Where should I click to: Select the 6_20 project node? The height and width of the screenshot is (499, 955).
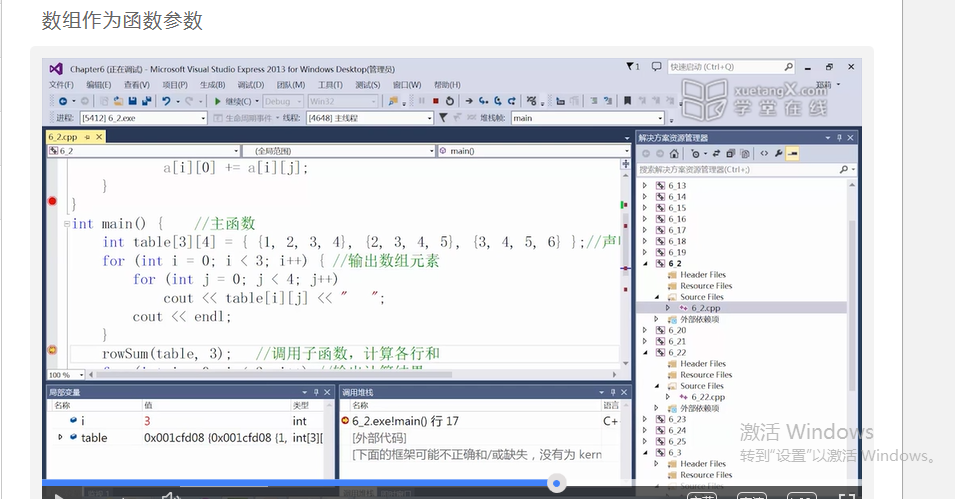(677, 330)
